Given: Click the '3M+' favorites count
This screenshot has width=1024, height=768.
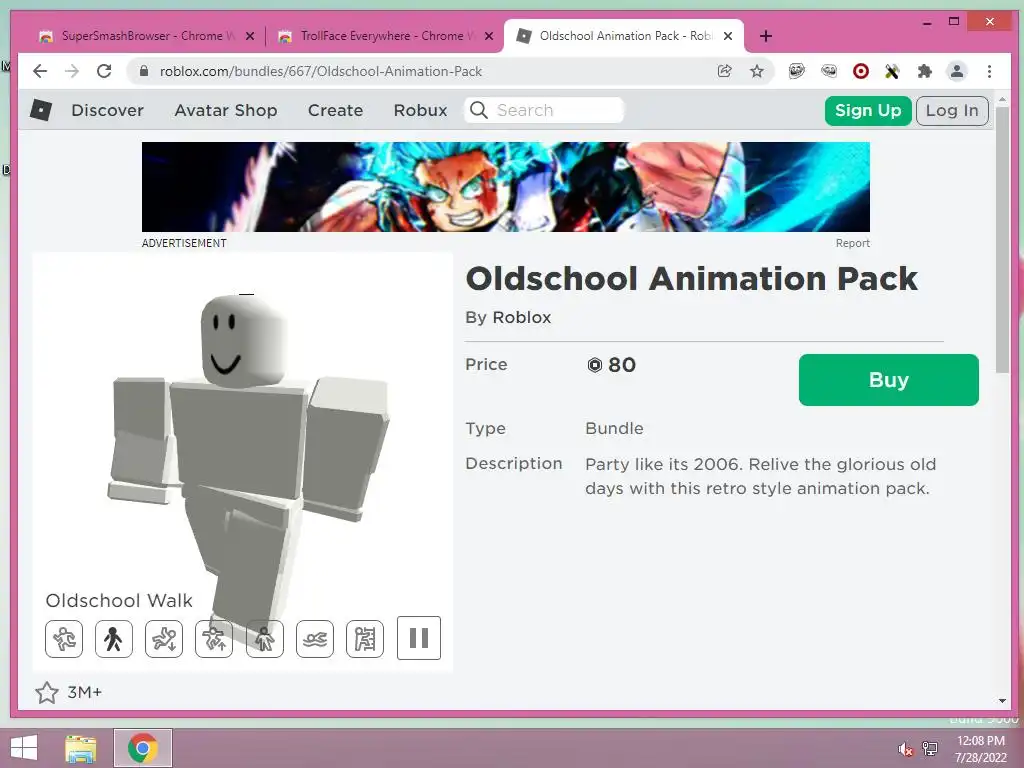Looking at the screenshot, I should (85, 692).
